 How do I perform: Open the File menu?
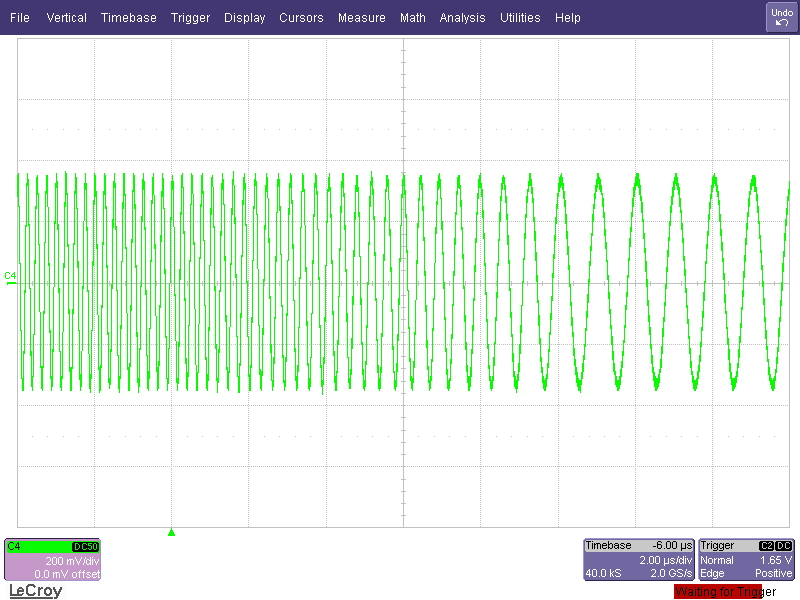[x=19, y=17]
